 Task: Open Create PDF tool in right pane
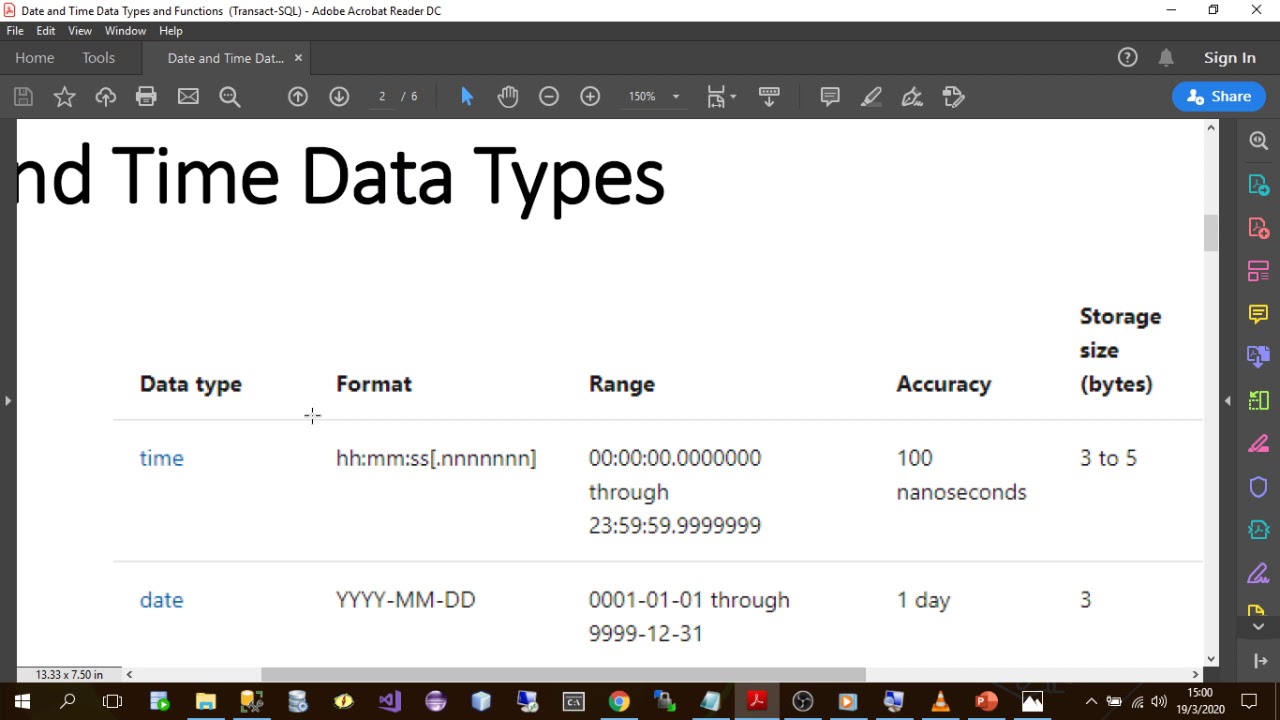tap(1259, 229)
